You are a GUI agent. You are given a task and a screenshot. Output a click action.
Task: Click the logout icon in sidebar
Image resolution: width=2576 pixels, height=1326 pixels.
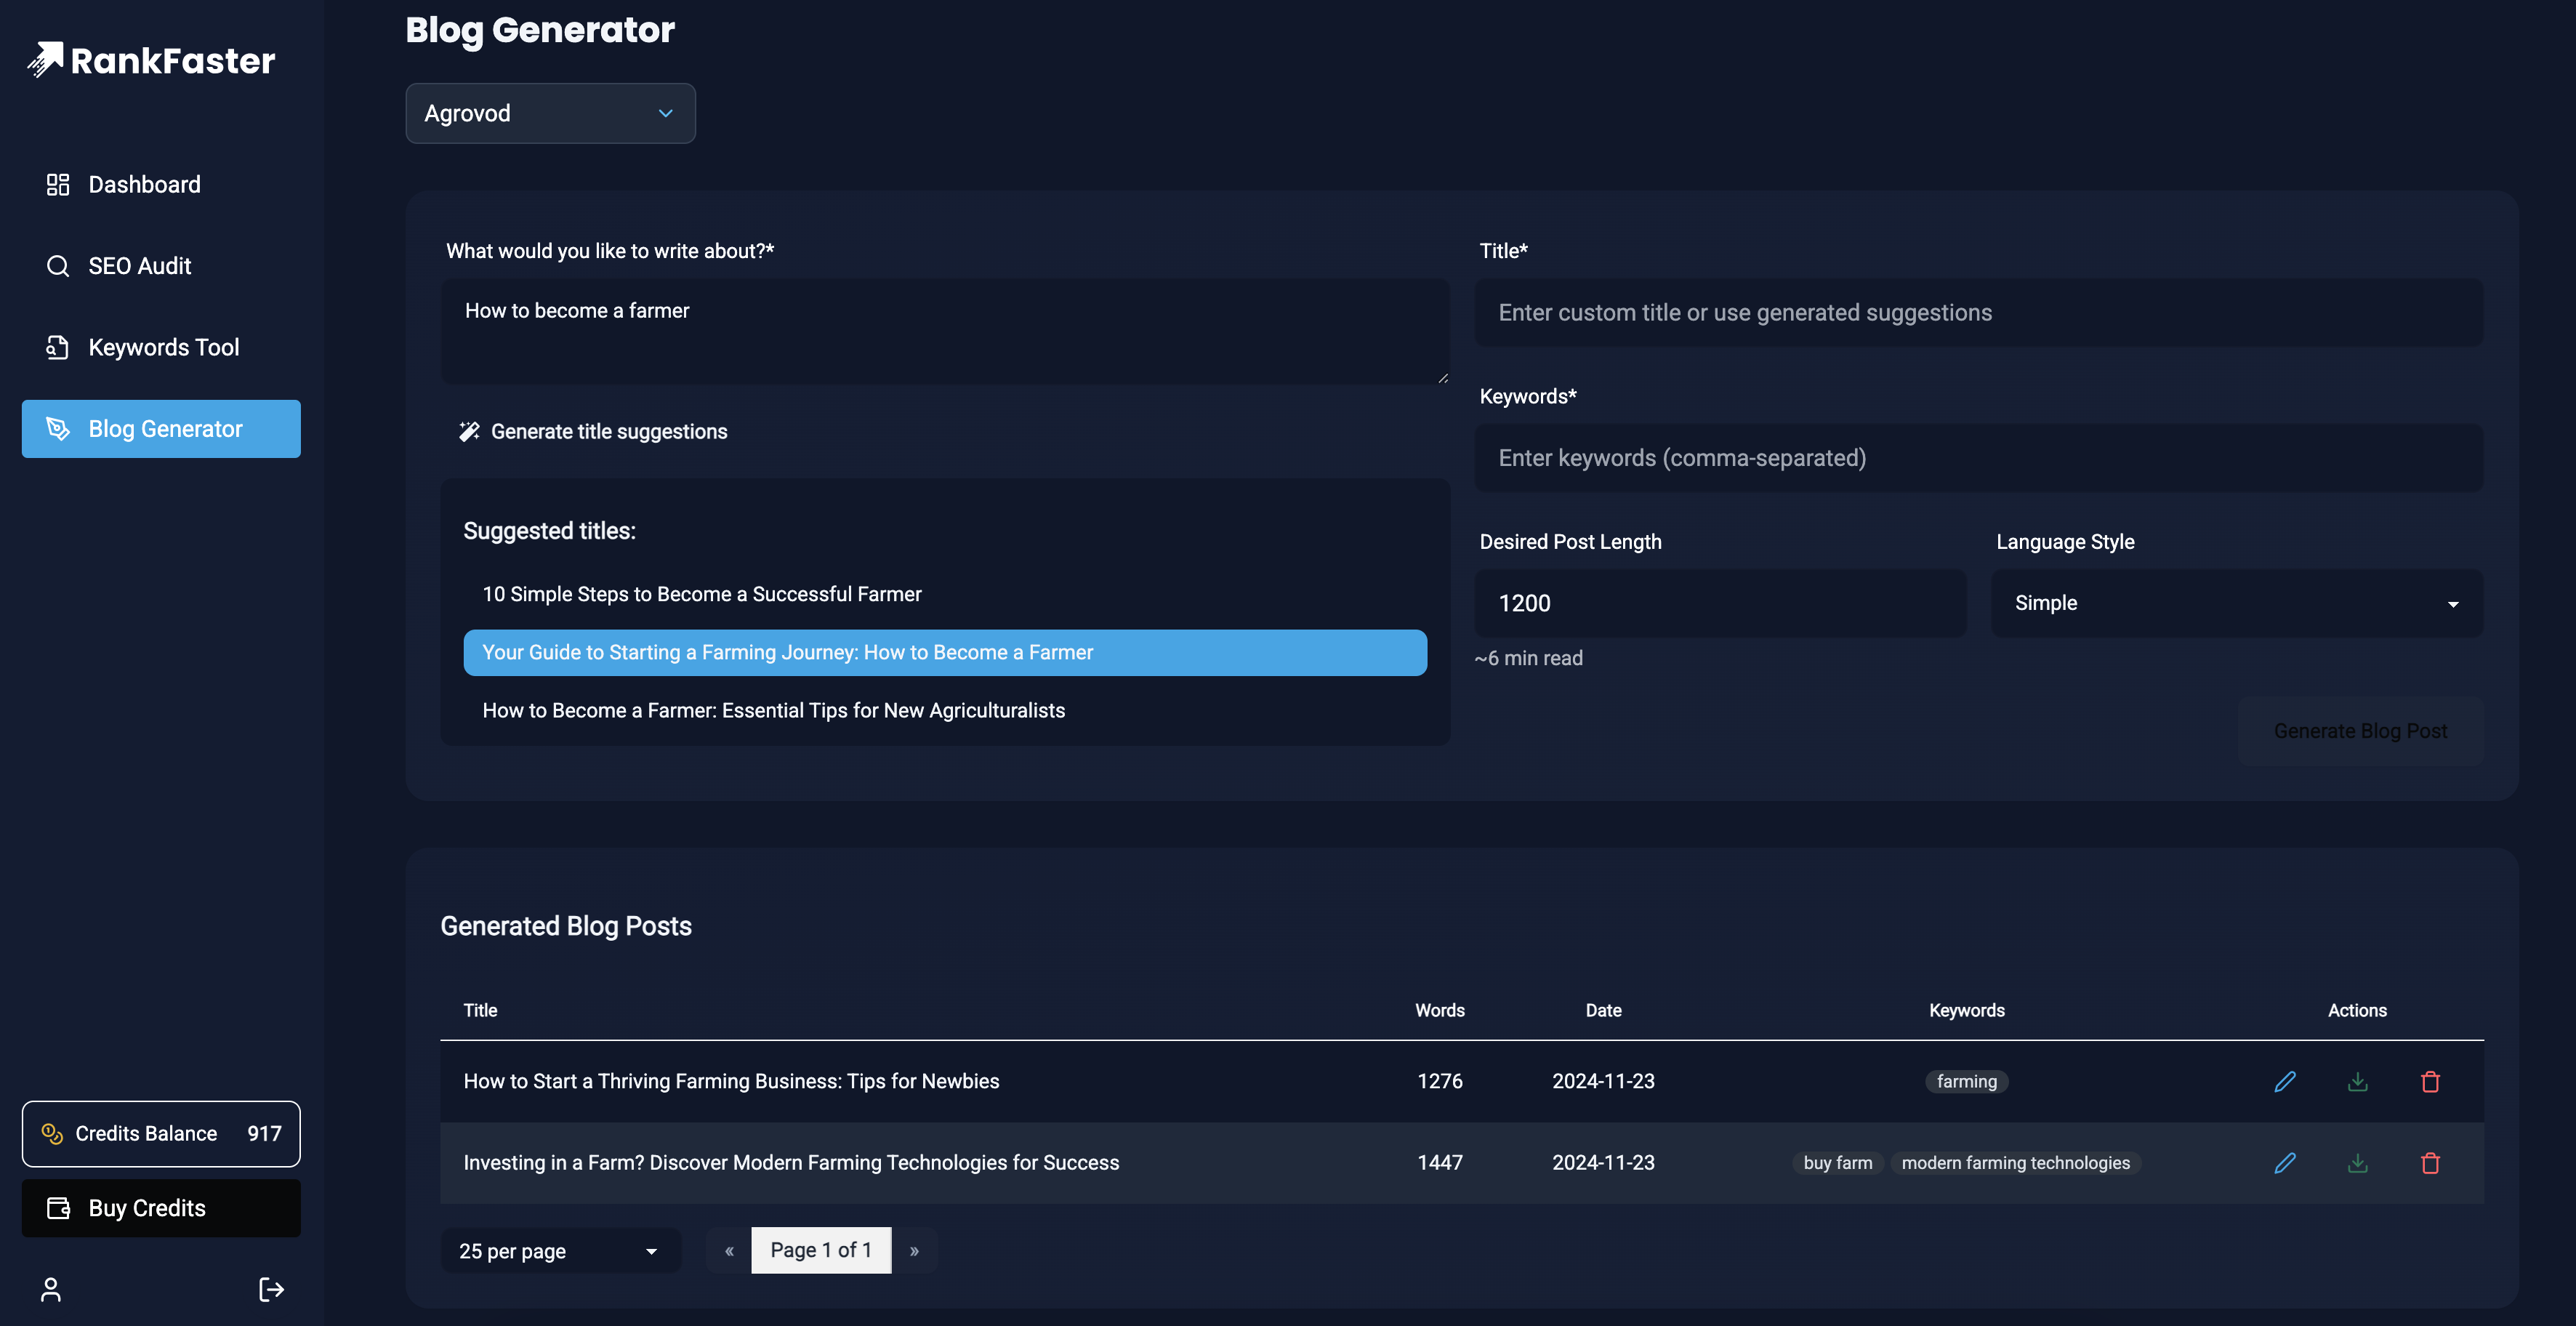(x=271, y=1289)
